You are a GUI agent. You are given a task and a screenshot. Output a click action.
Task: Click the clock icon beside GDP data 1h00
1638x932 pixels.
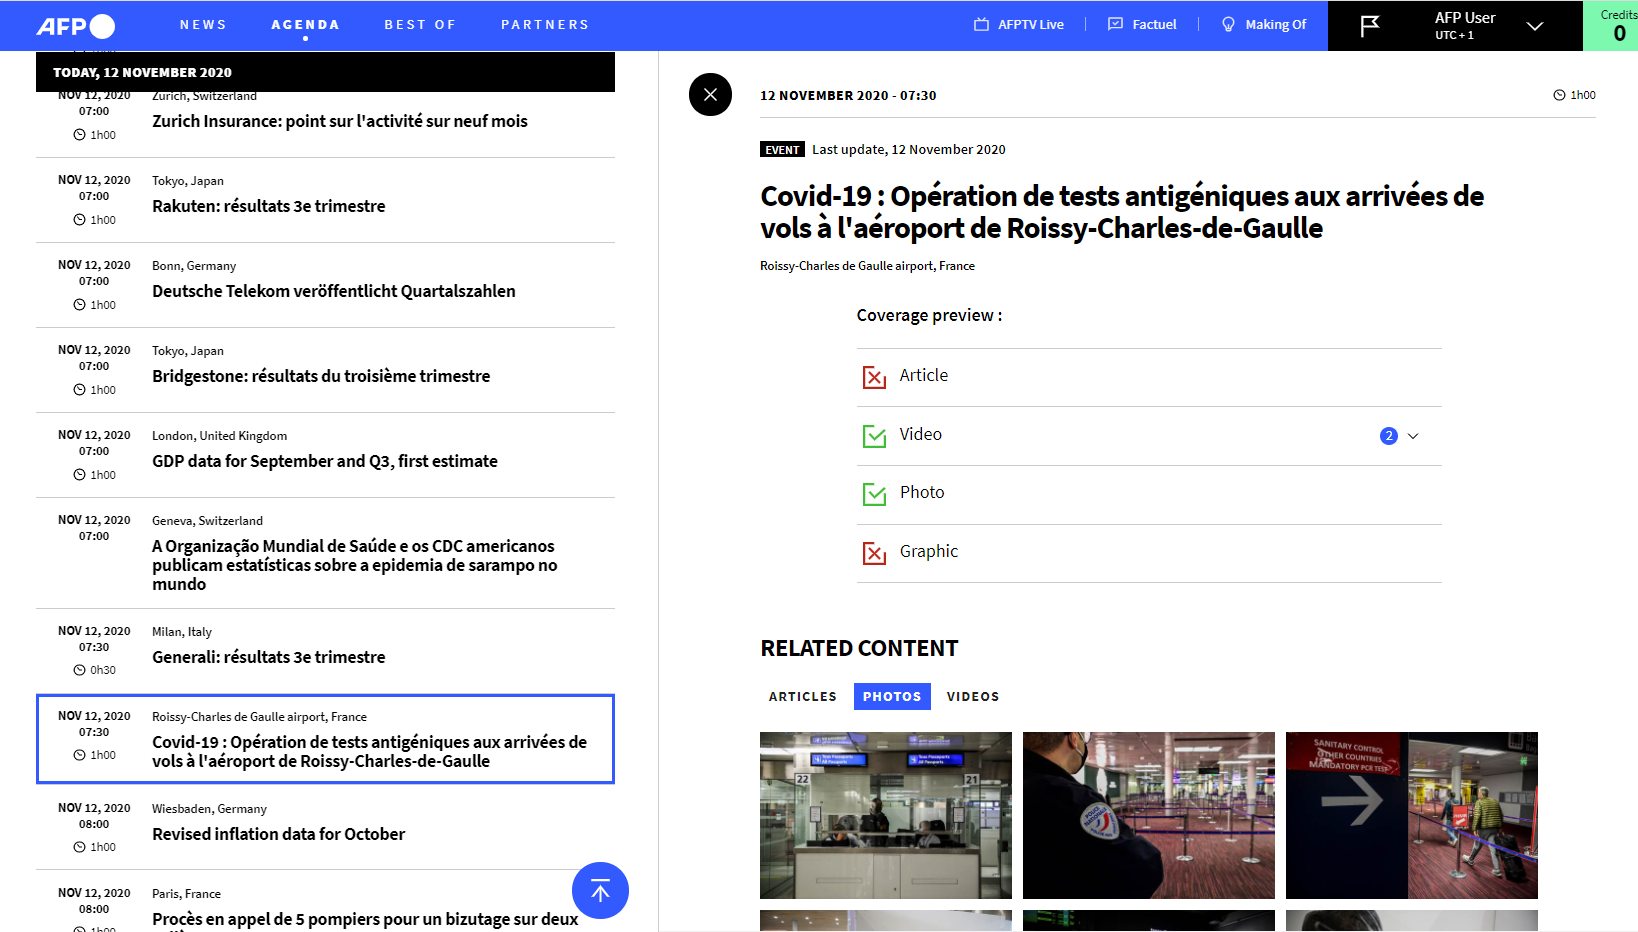(79, 475)
